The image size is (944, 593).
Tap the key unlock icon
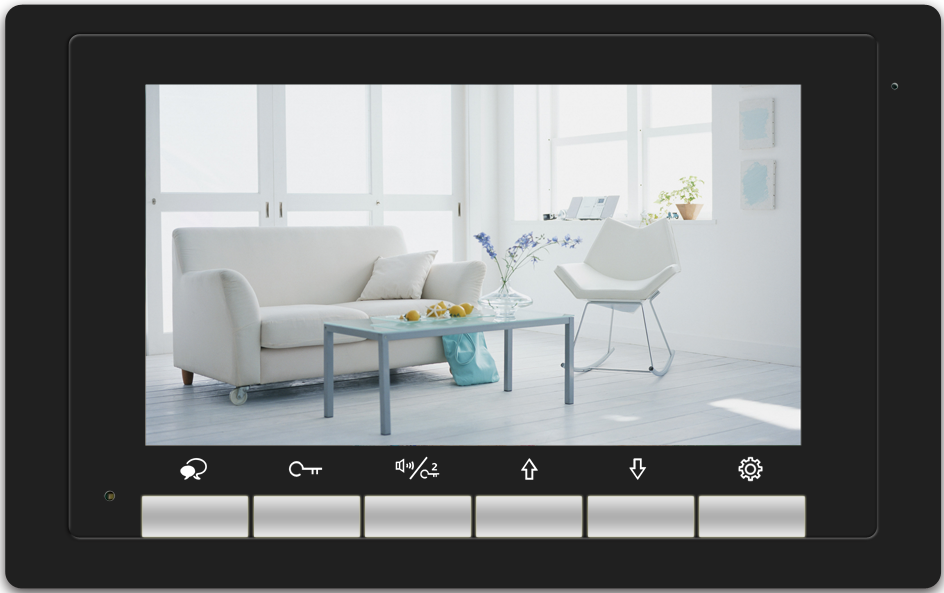point(306,469)
